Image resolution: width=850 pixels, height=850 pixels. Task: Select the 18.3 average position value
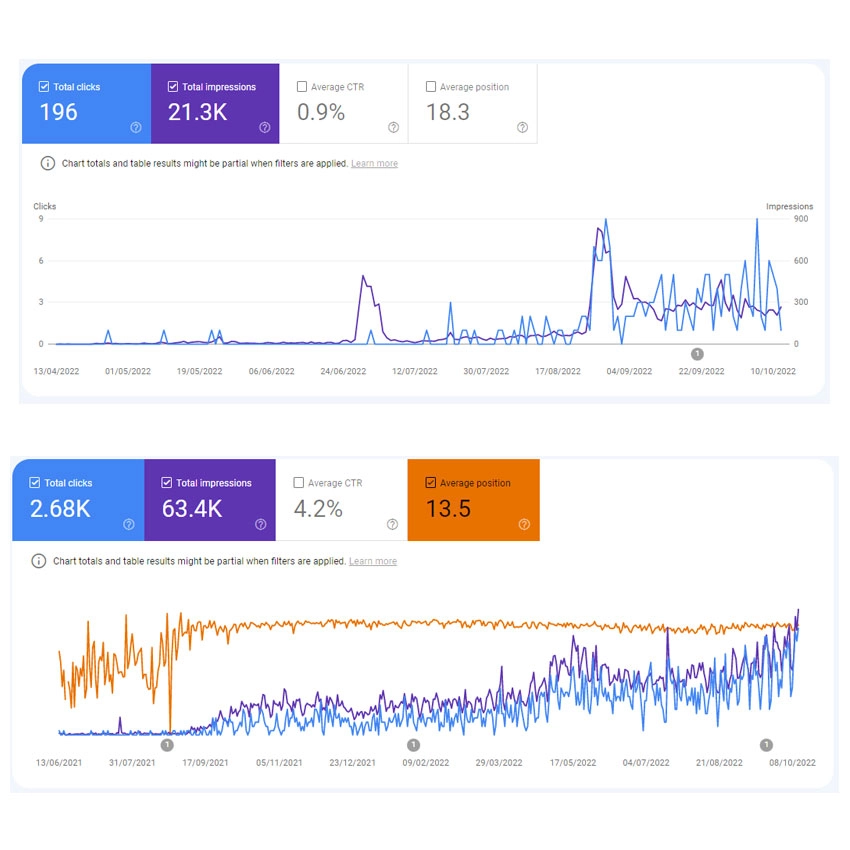448,112
